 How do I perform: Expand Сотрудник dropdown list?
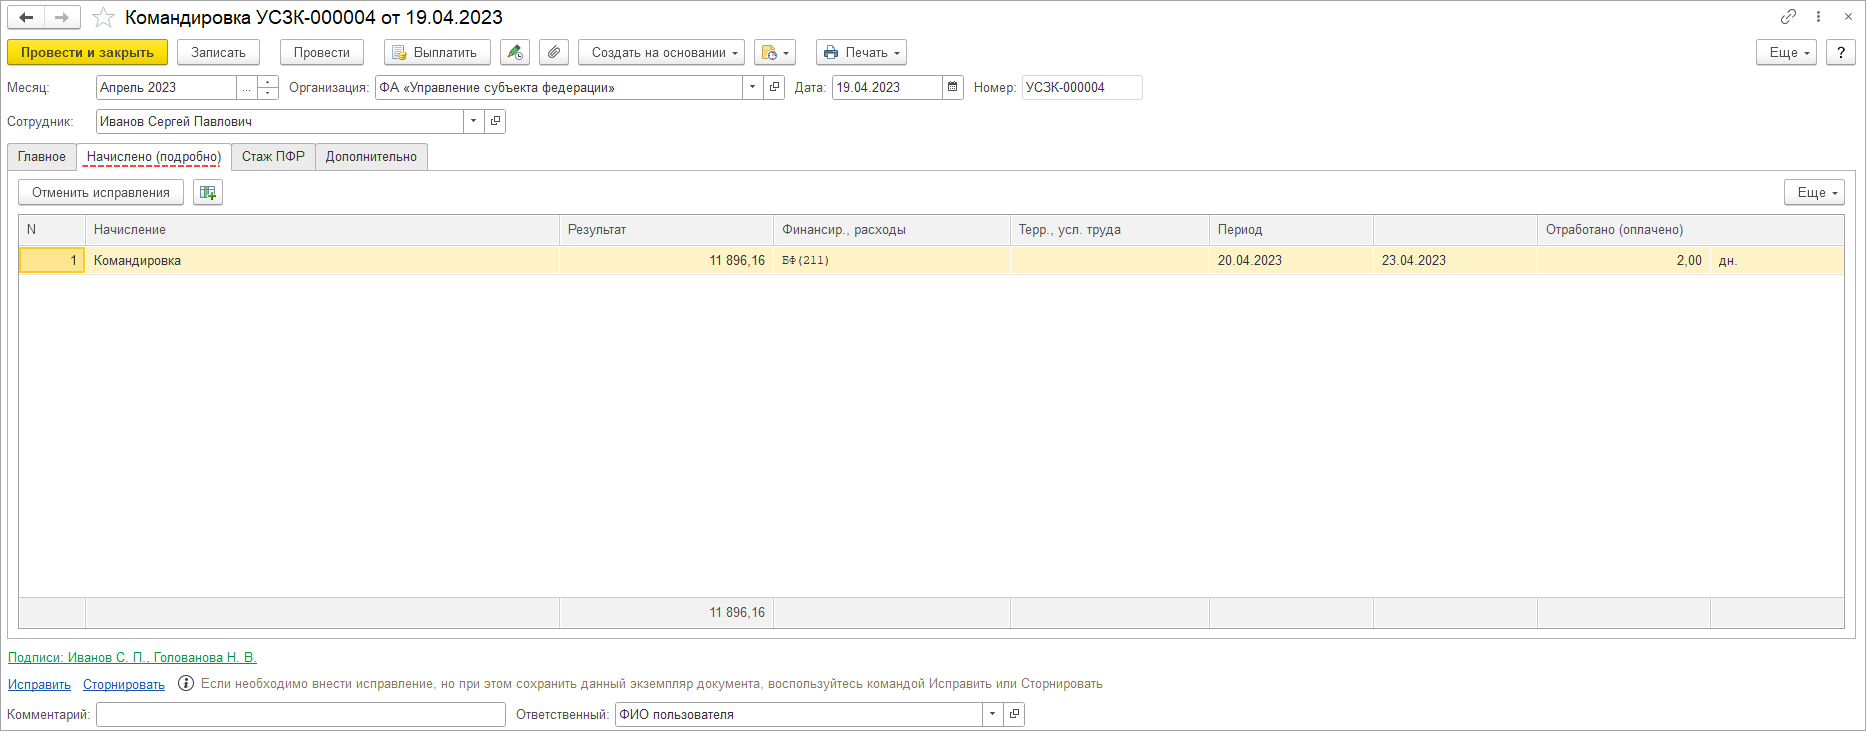point(474,121)
